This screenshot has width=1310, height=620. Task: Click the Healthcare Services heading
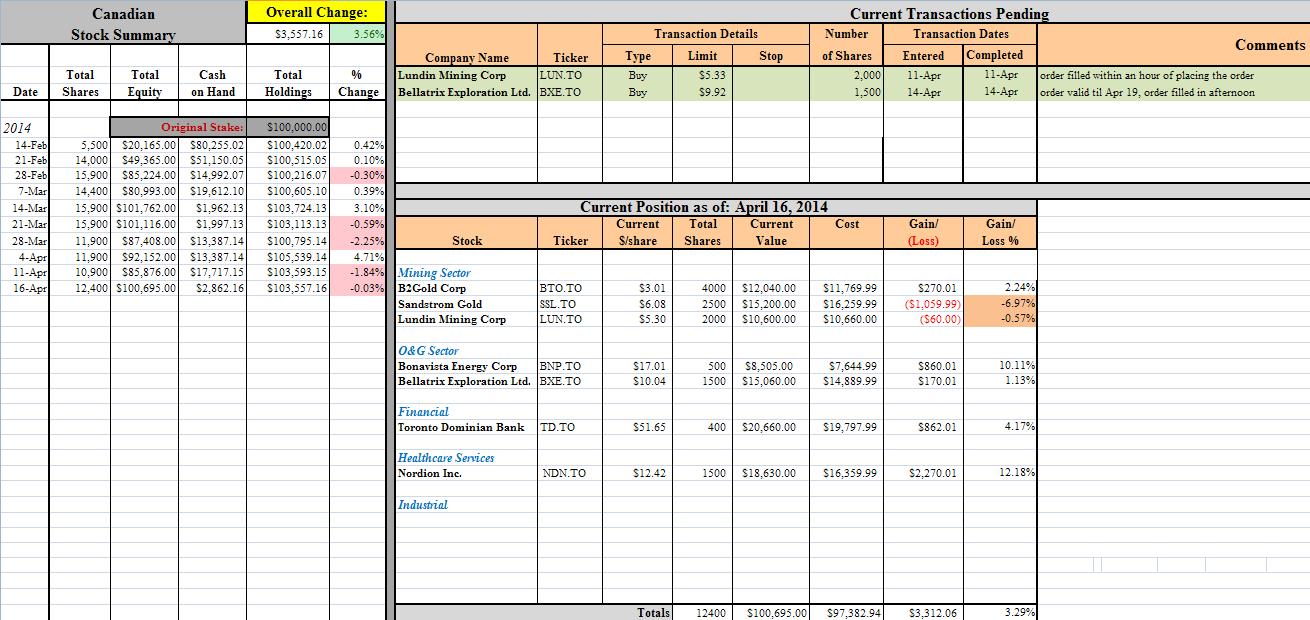tap(446, 457)
